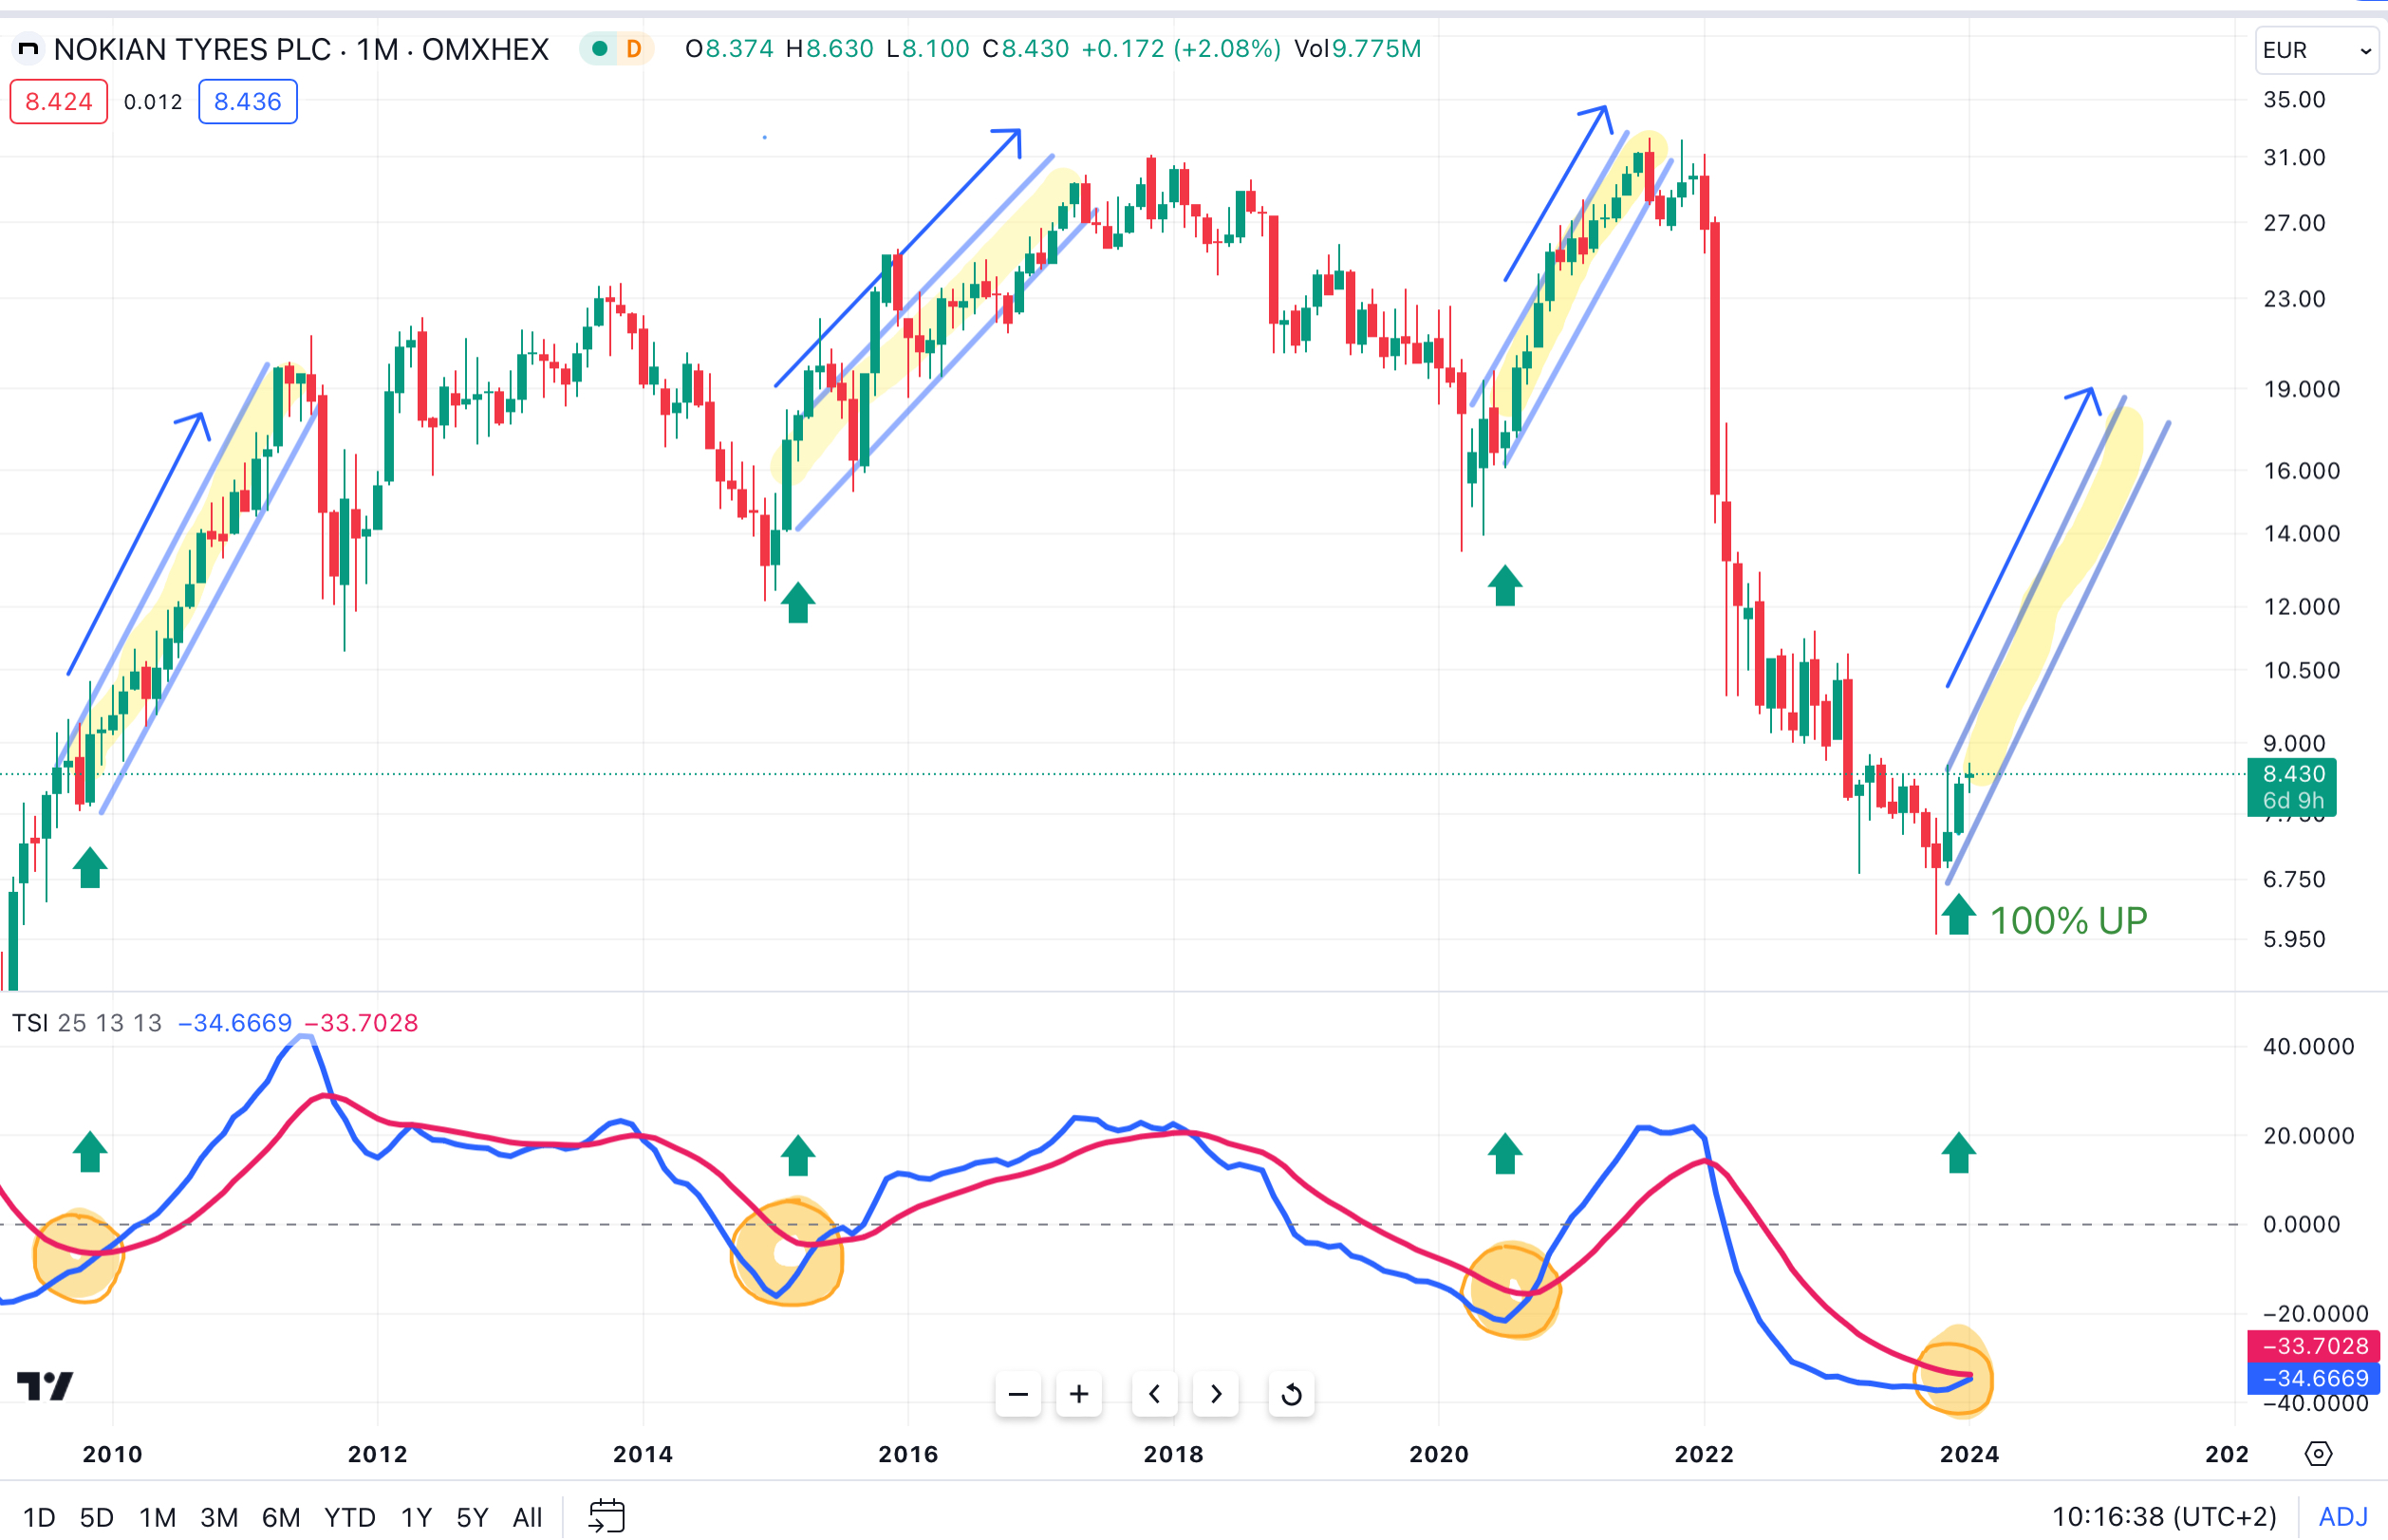Click the Nokian Tyres symbol logo icon
Image resolution: width=2388 pixels, height=1540 pixels.
click(x=28, y=49)
